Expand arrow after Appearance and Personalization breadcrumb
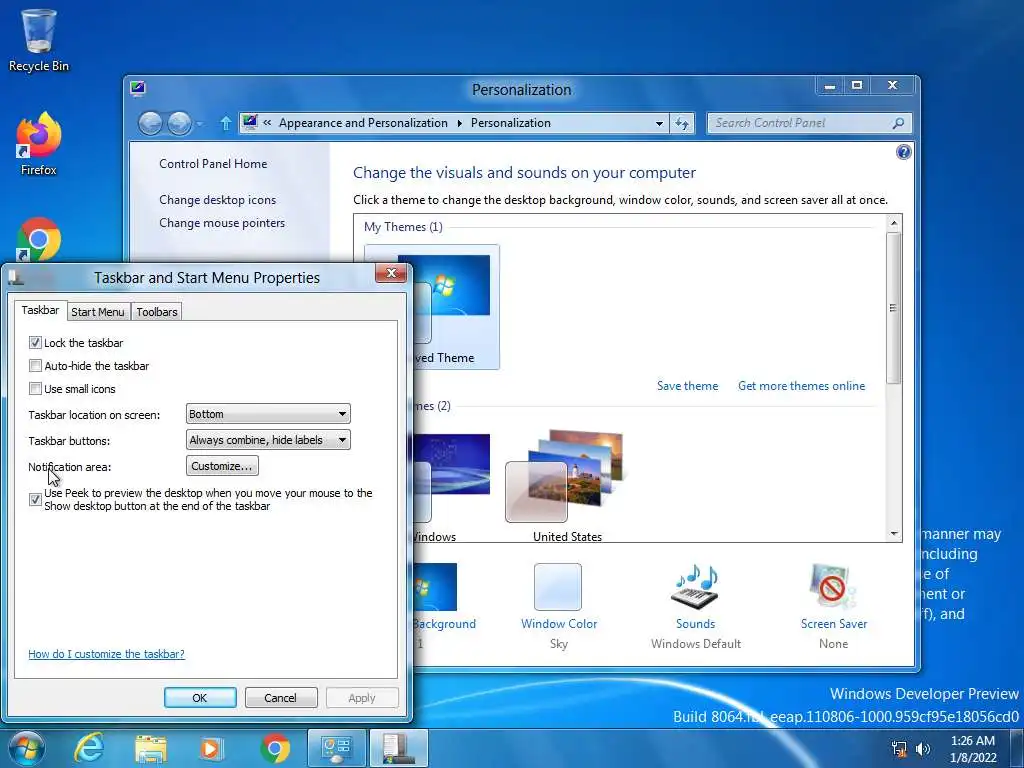This screenshot has width=1024, height=768. pyautogui.click(x=459, y=123)
